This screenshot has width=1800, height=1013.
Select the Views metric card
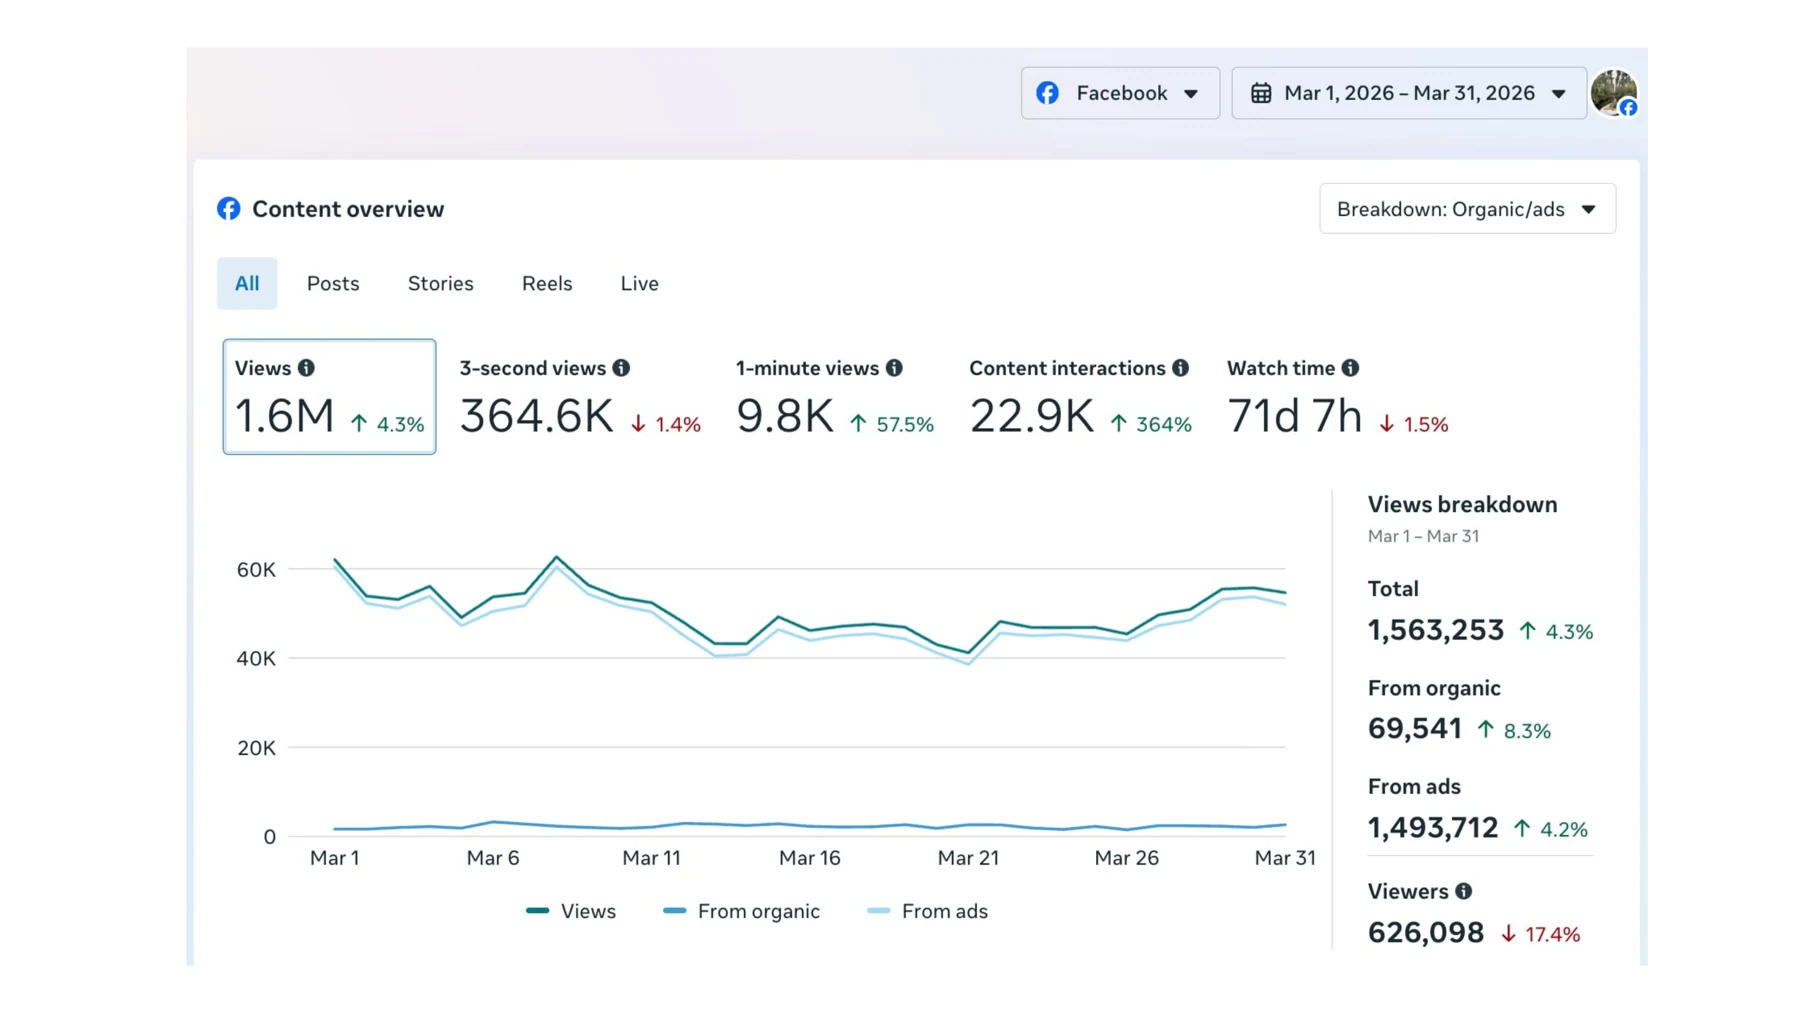click(329, 396)
